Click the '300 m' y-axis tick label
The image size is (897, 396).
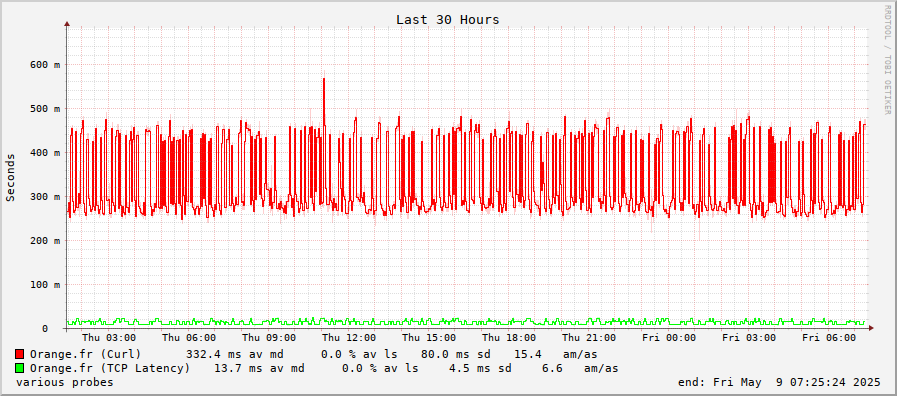[45, 197]
